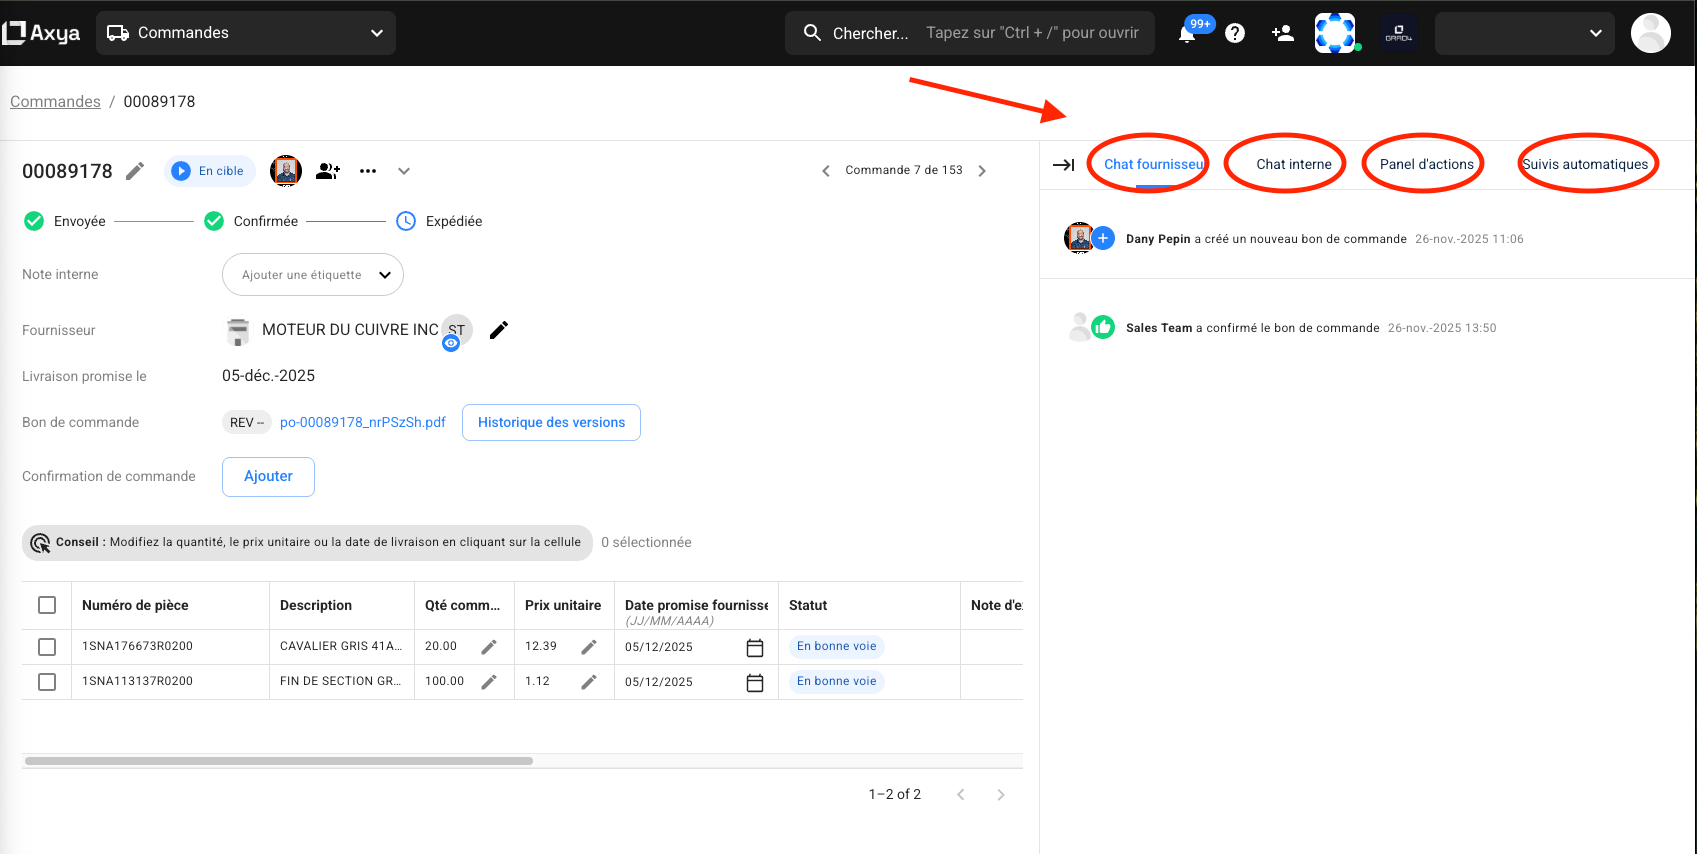Click the add user icon in top bar

click(1282, 33)
